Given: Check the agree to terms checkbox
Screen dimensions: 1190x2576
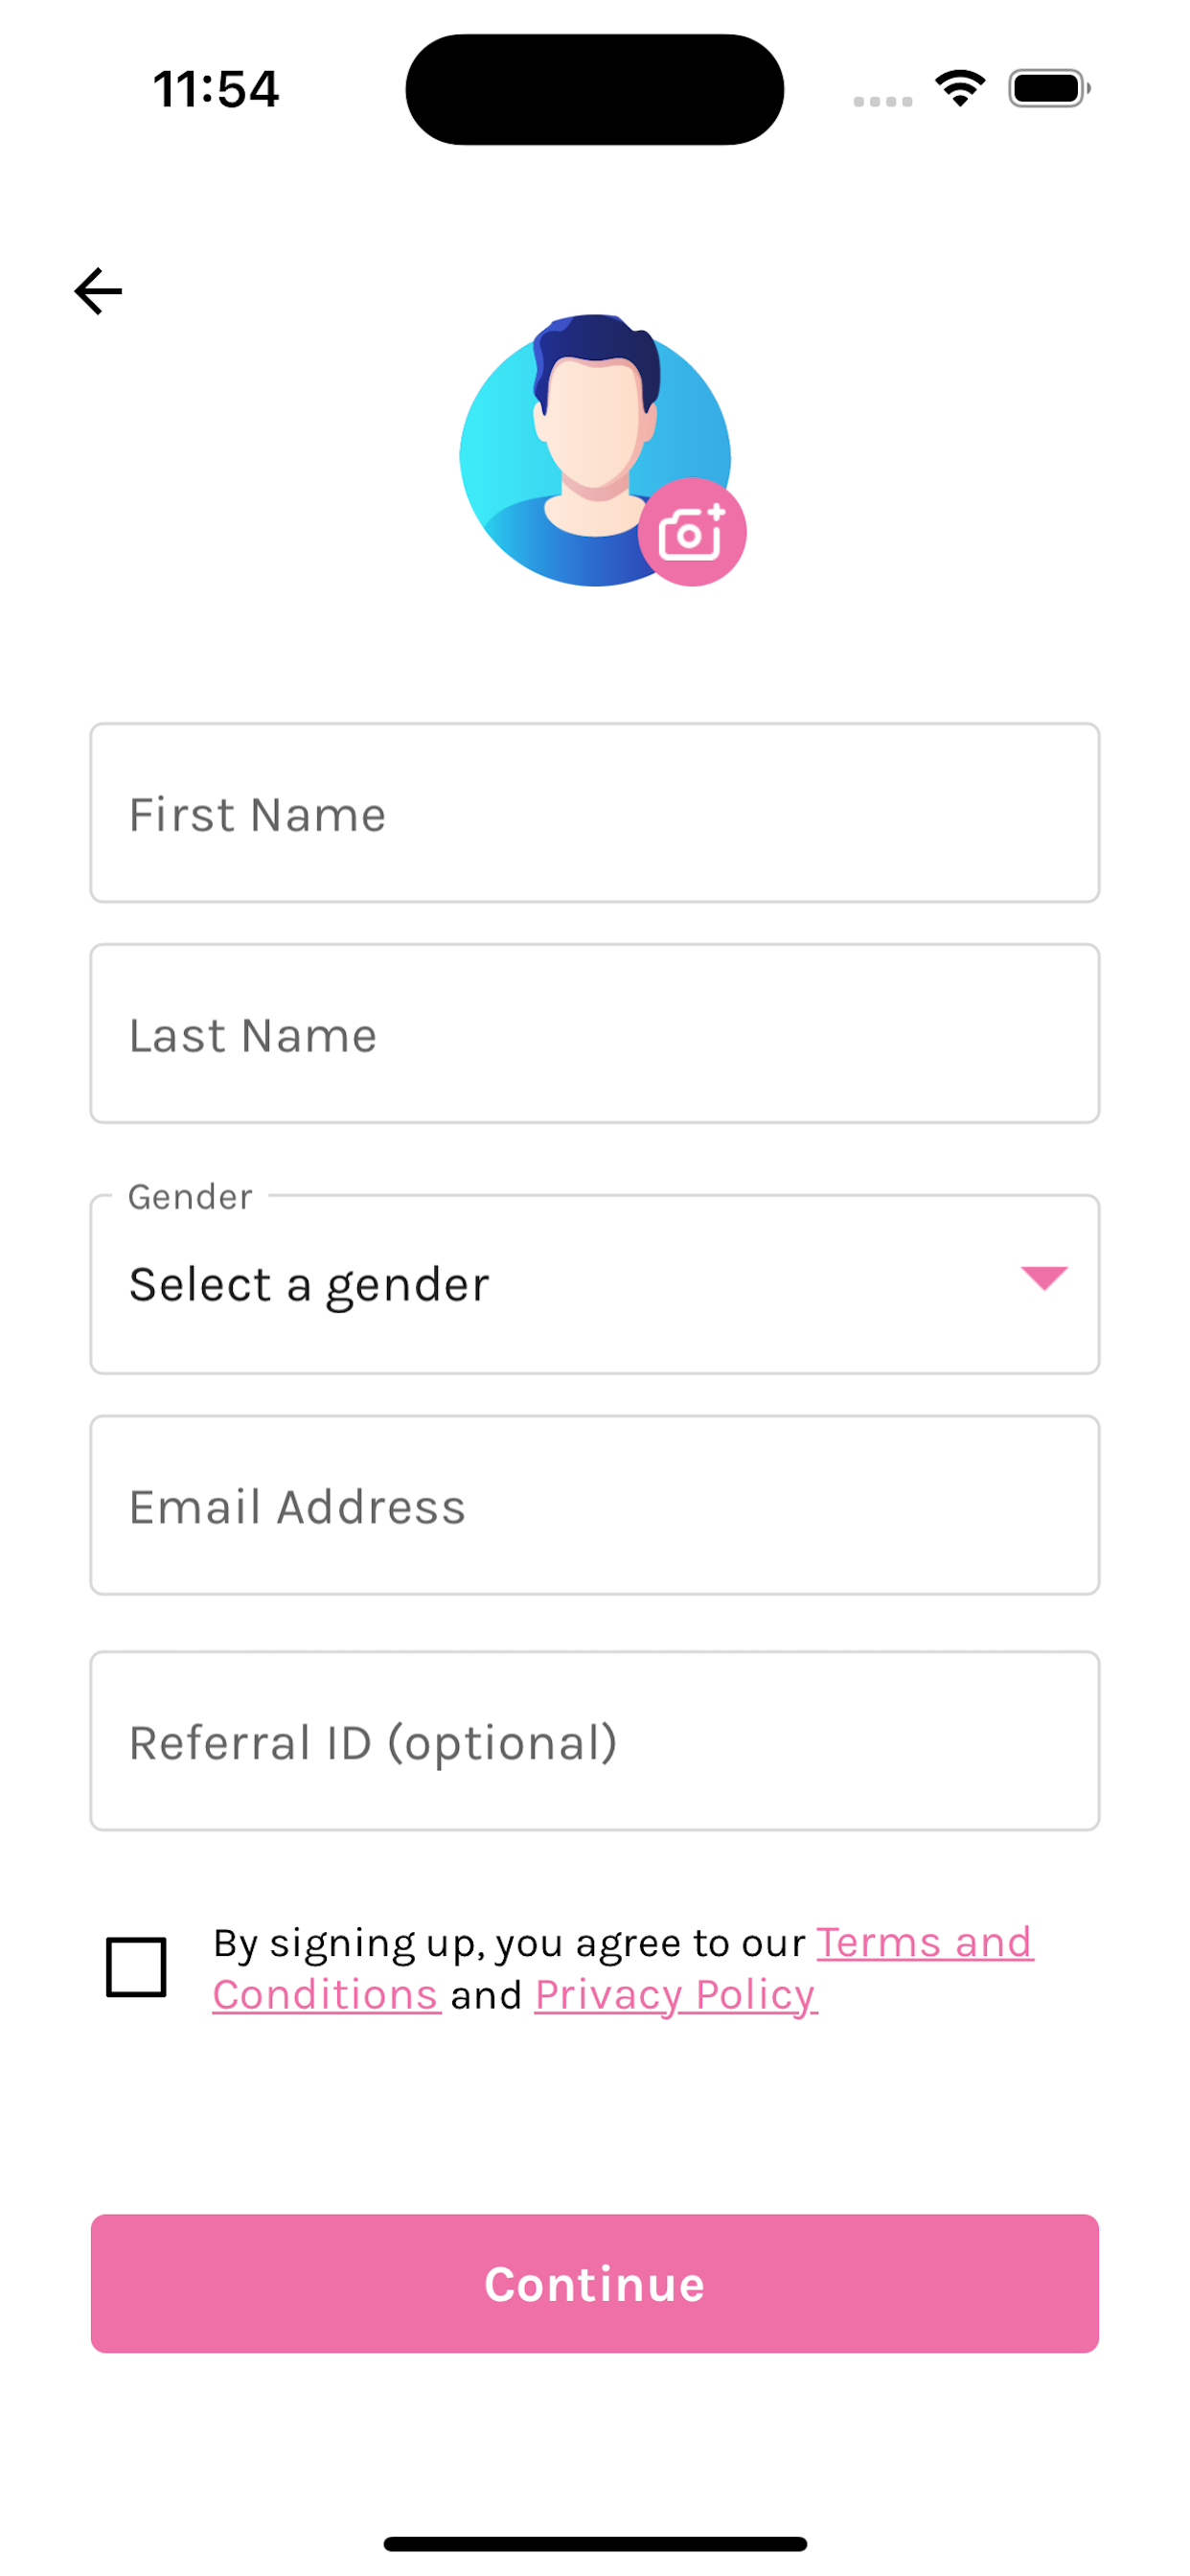Looking at the screenshot, I should tap(136, 1967).
